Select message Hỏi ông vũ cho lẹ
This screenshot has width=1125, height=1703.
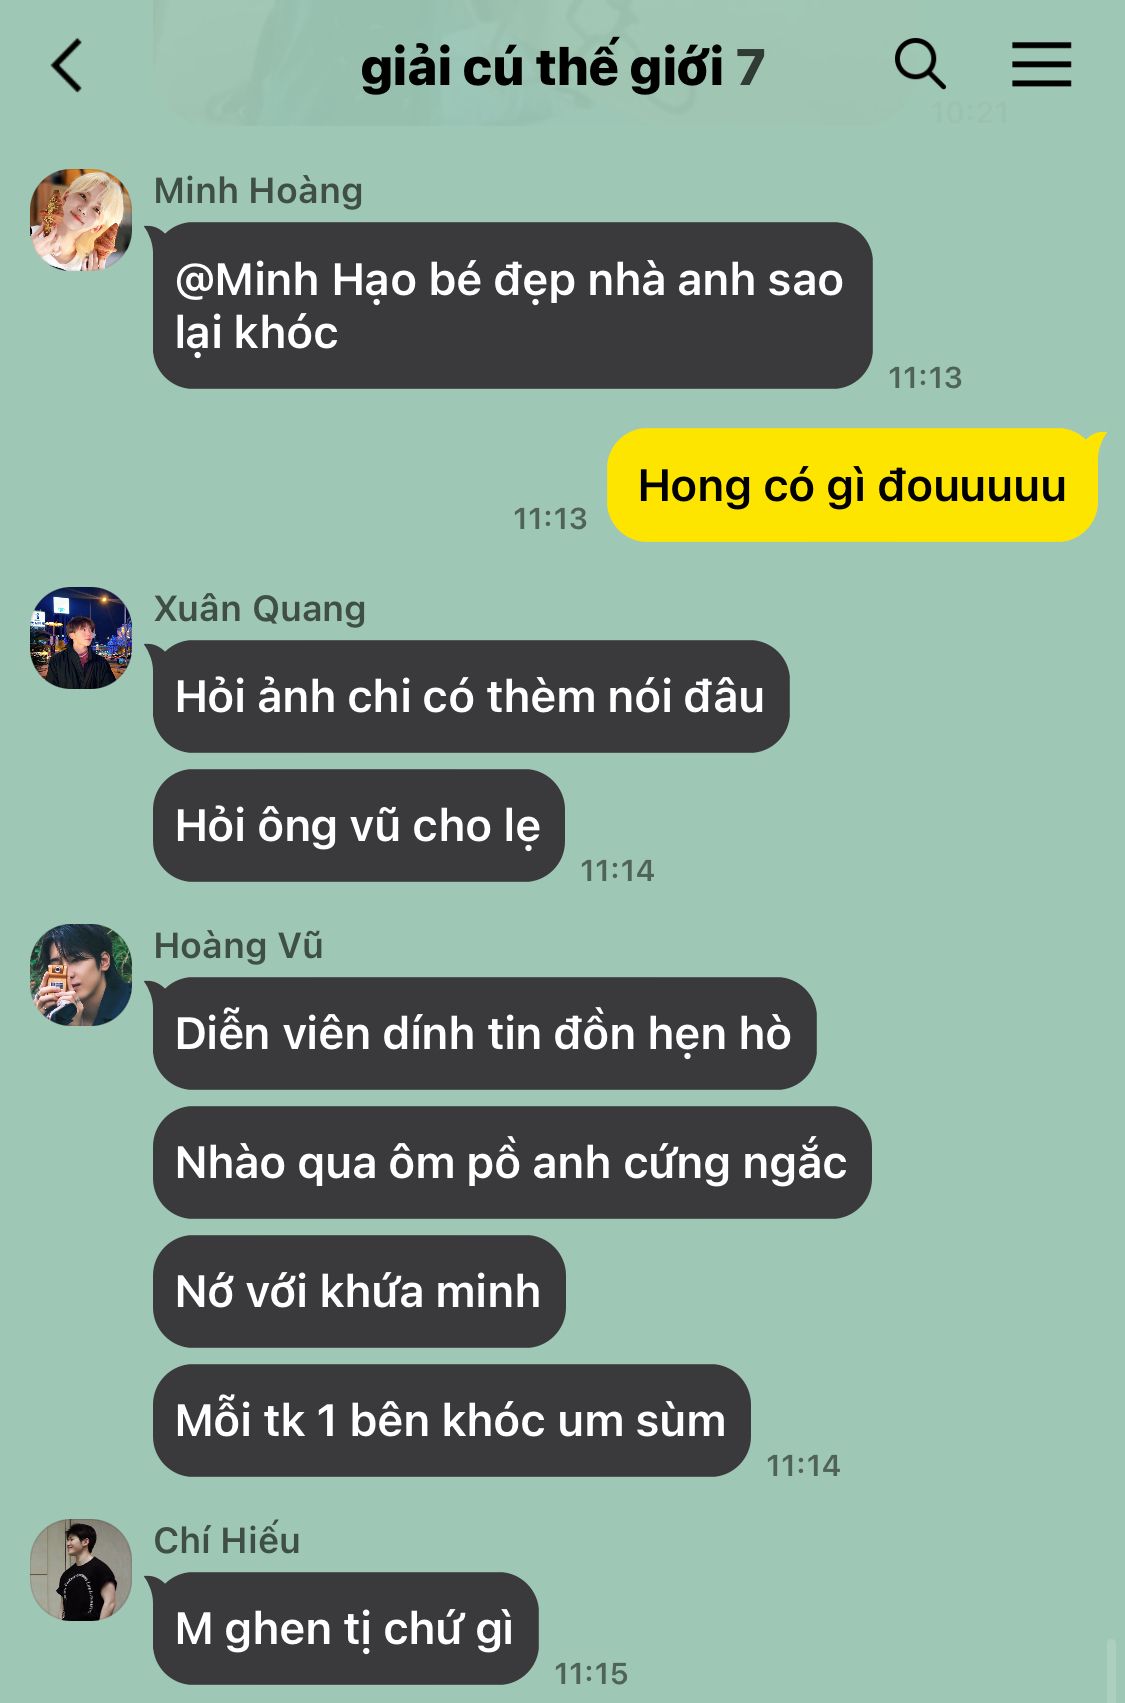[x=359, y=825]
